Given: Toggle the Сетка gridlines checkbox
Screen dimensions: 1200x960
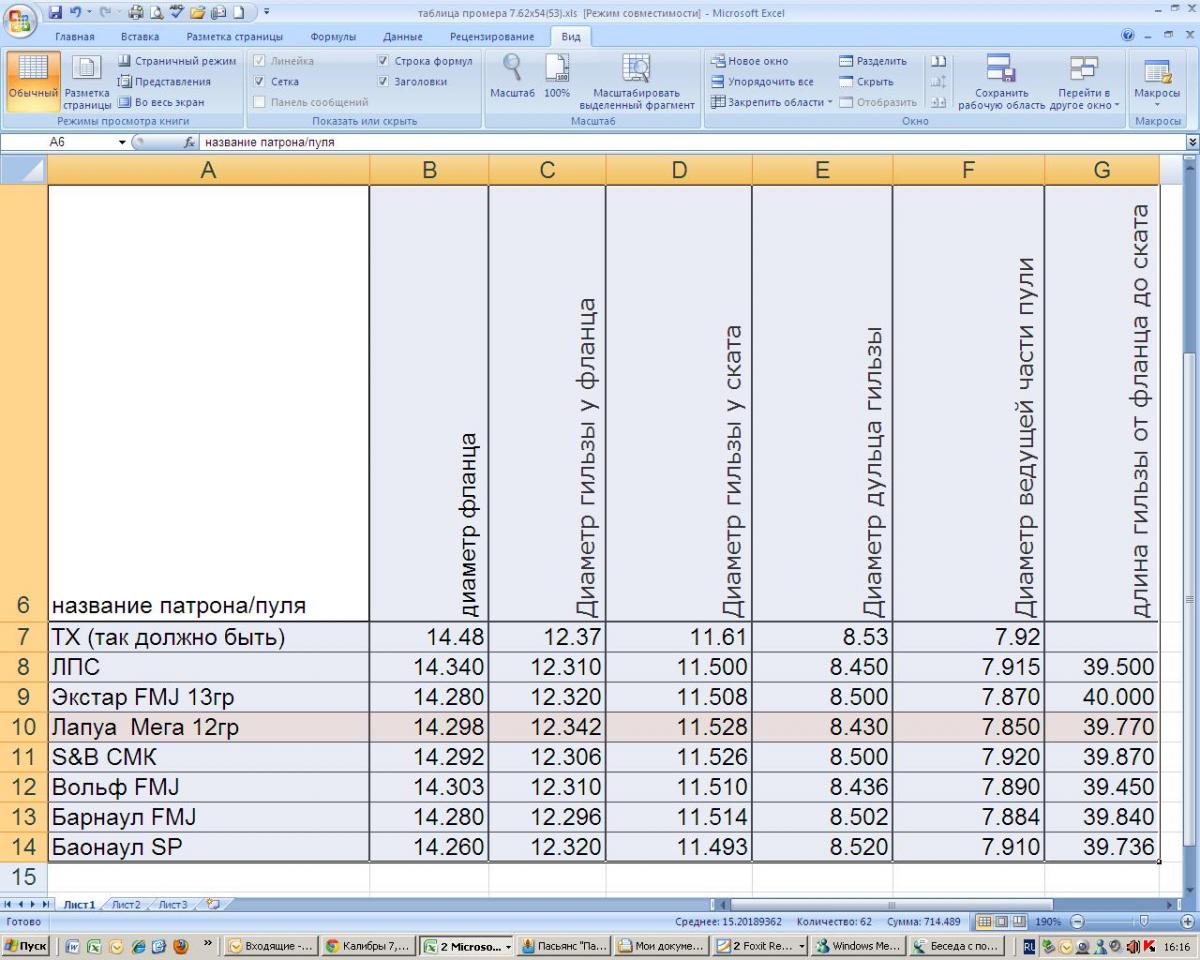Looking at the screenshot, I should point(260,82).
